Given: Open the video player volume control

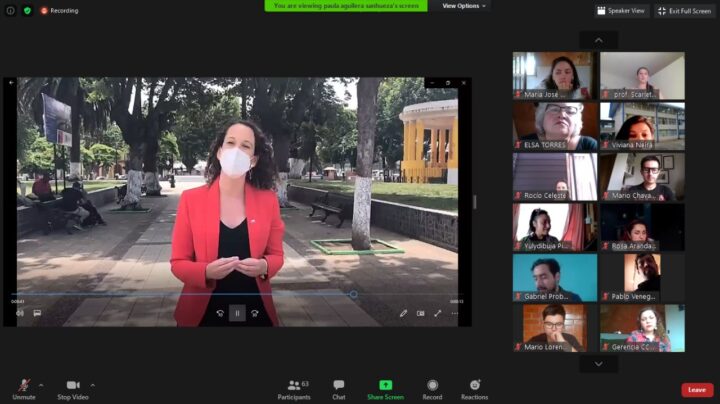Looking at the screenshot, I should [19, 313].
